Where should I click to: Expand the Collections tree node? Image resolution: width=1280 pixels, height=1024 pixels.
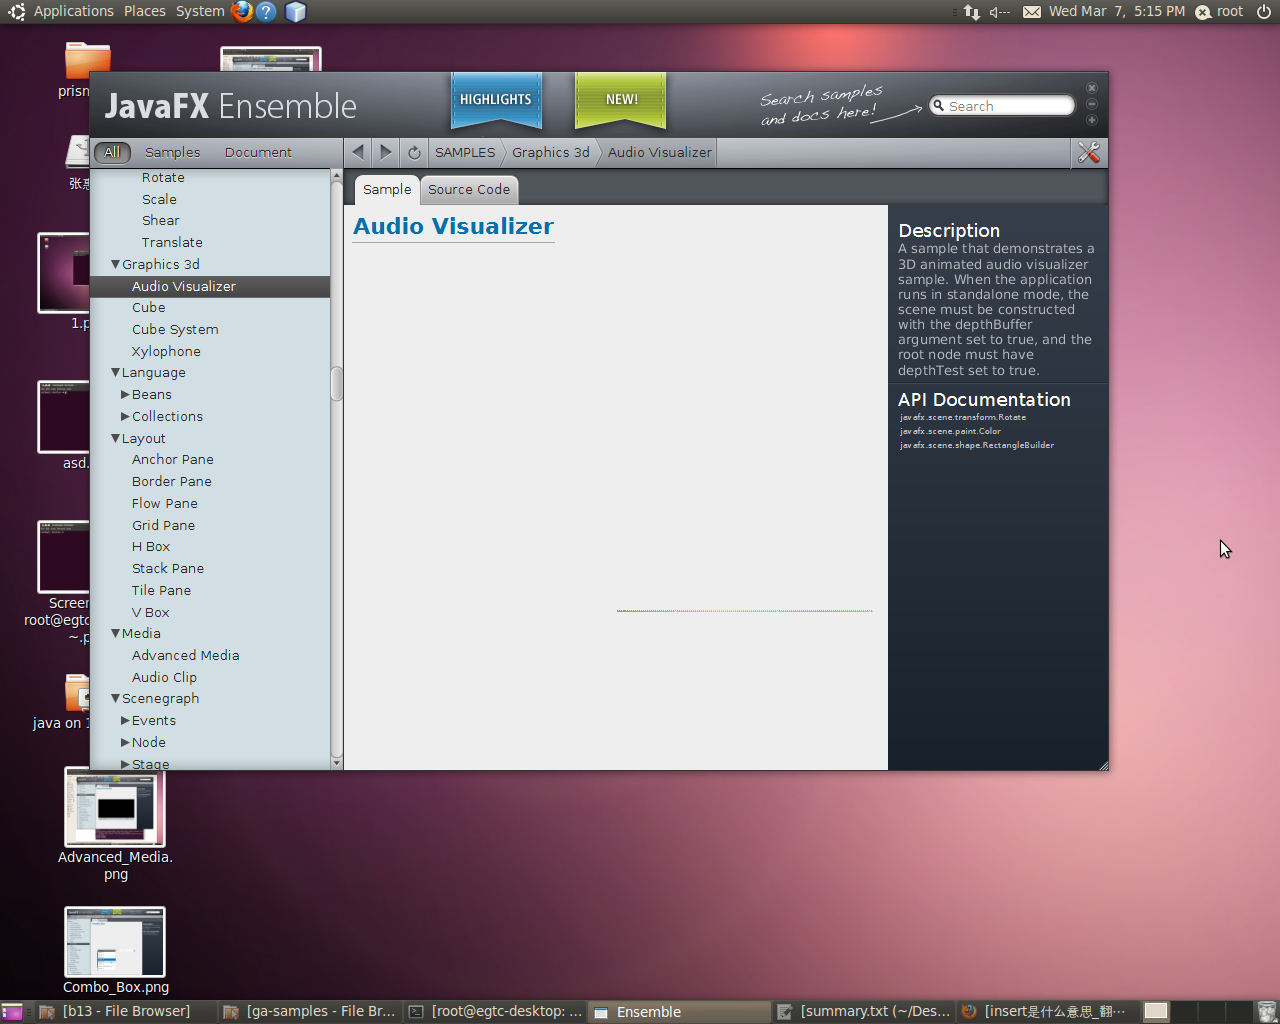(x=125, y=416)
